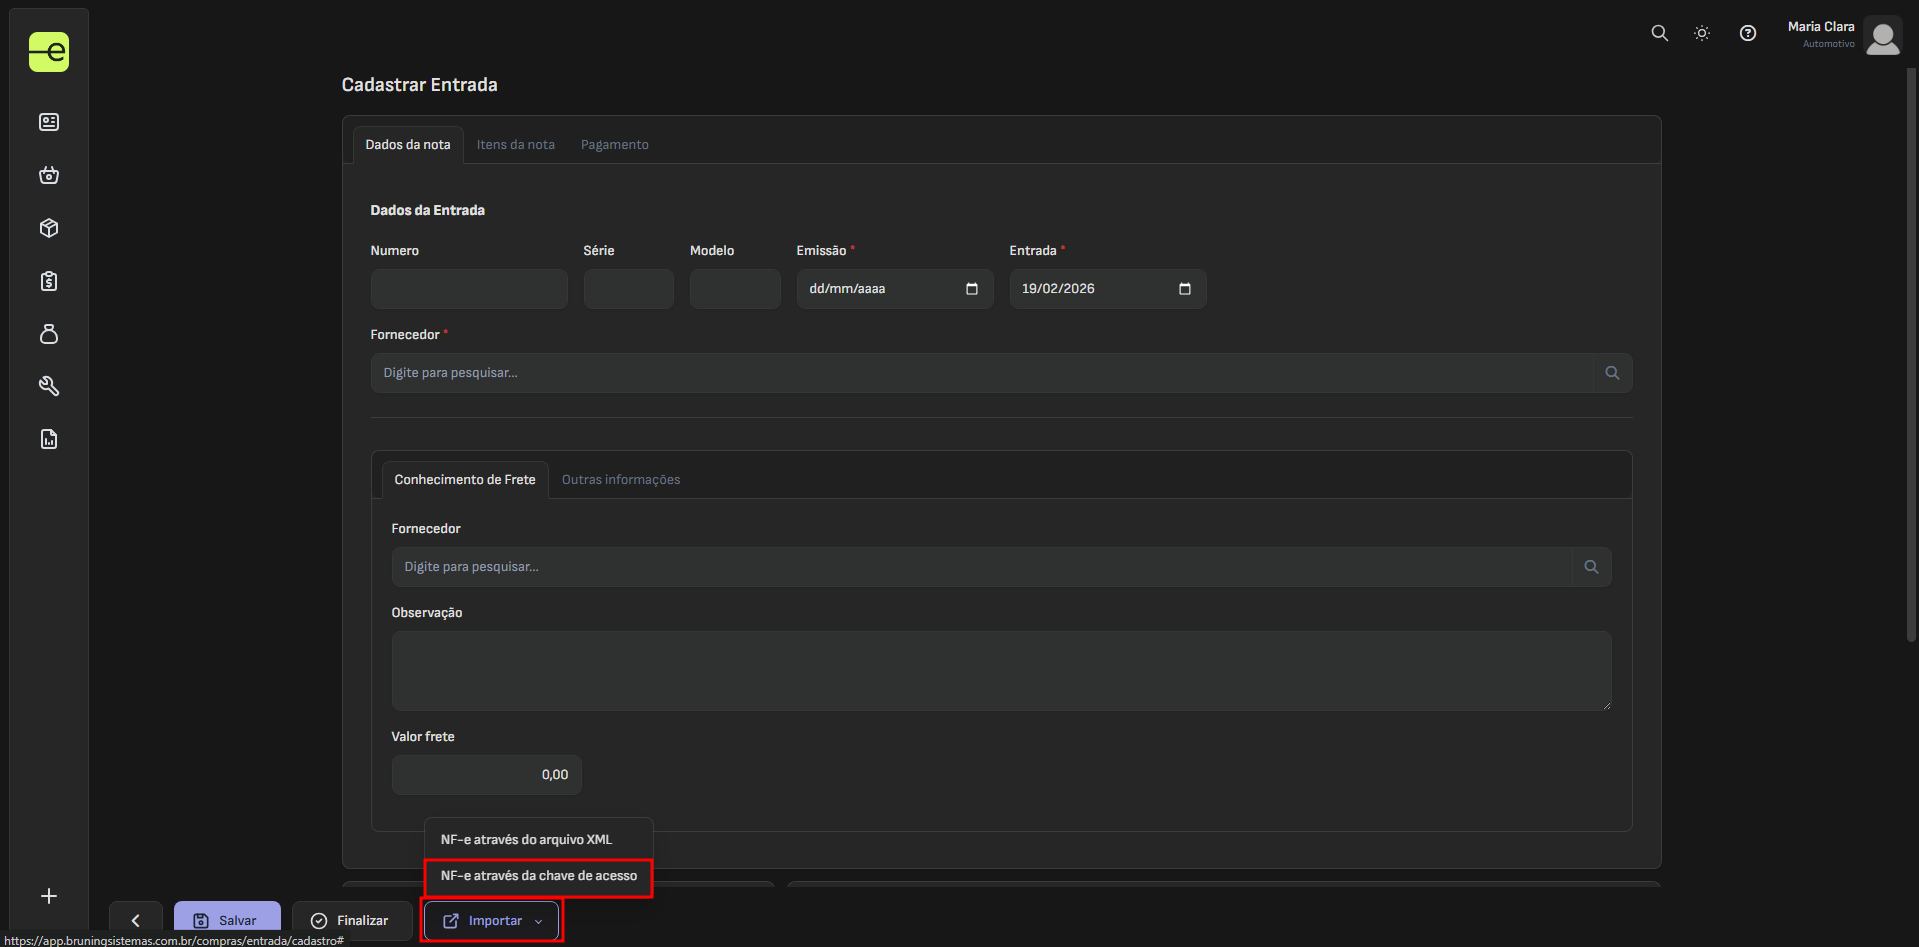Toggle the light/dark theme sun icon
This screenshot has height=947, width=1919.
1702,33
